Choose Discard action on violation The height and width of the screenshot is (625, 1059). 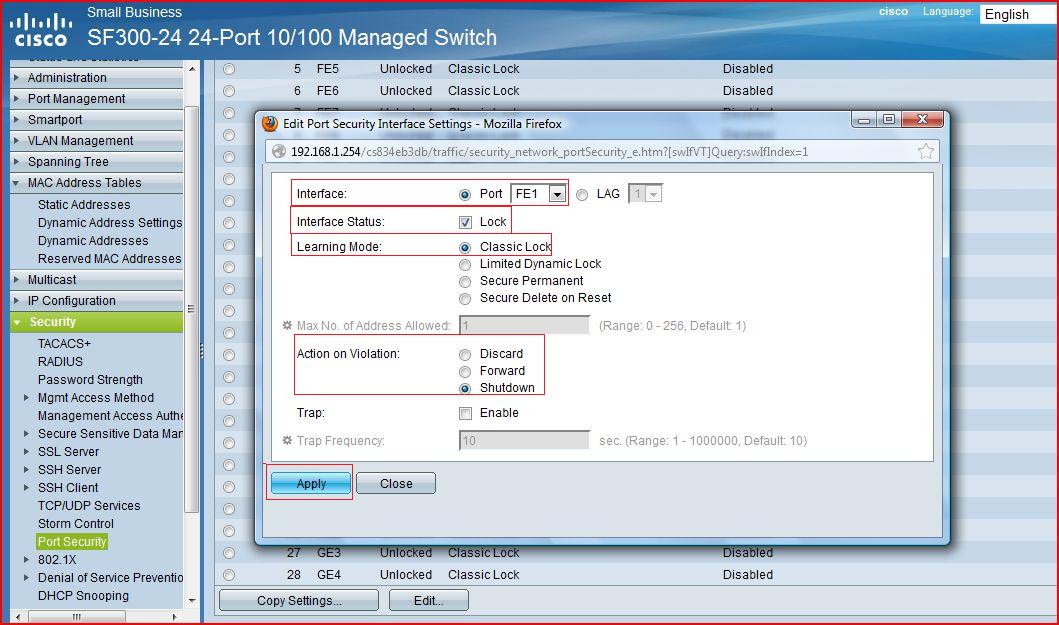(x=465, y=355)
